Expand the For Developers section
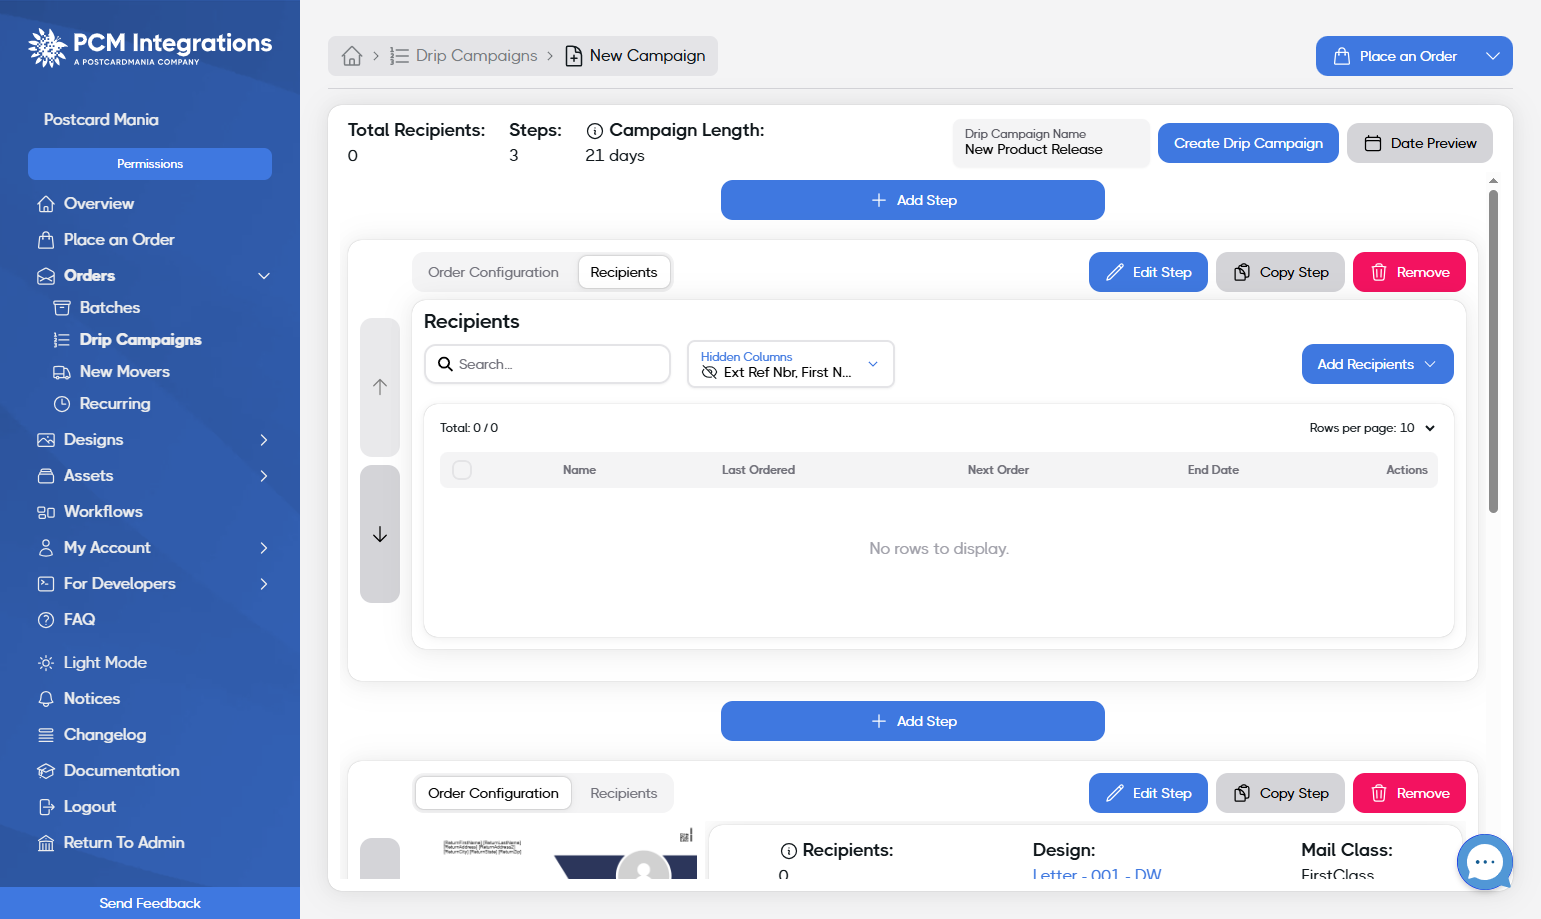The height and width of the screenshot is (919, 1541). coord(264,584)
